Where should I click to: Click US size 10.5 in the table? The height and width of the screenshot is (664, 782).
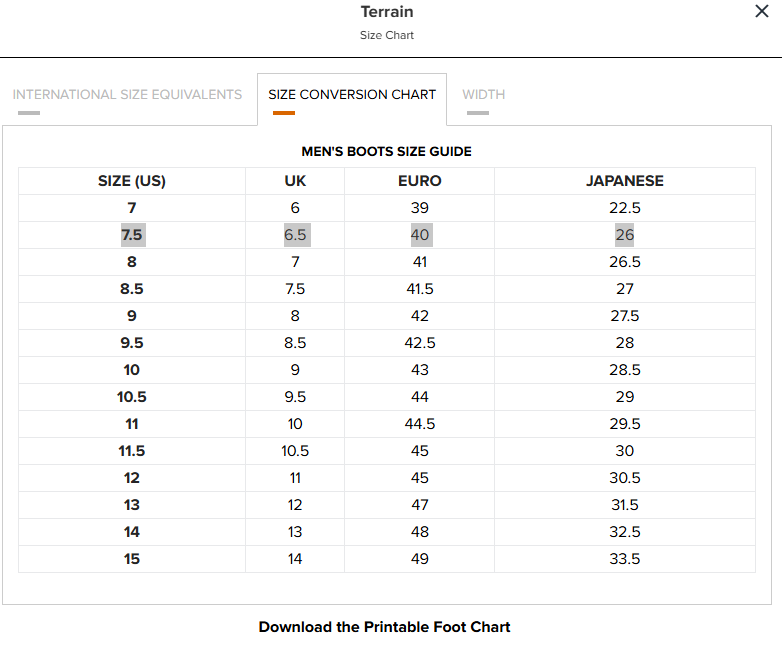(x=132, y=397)
